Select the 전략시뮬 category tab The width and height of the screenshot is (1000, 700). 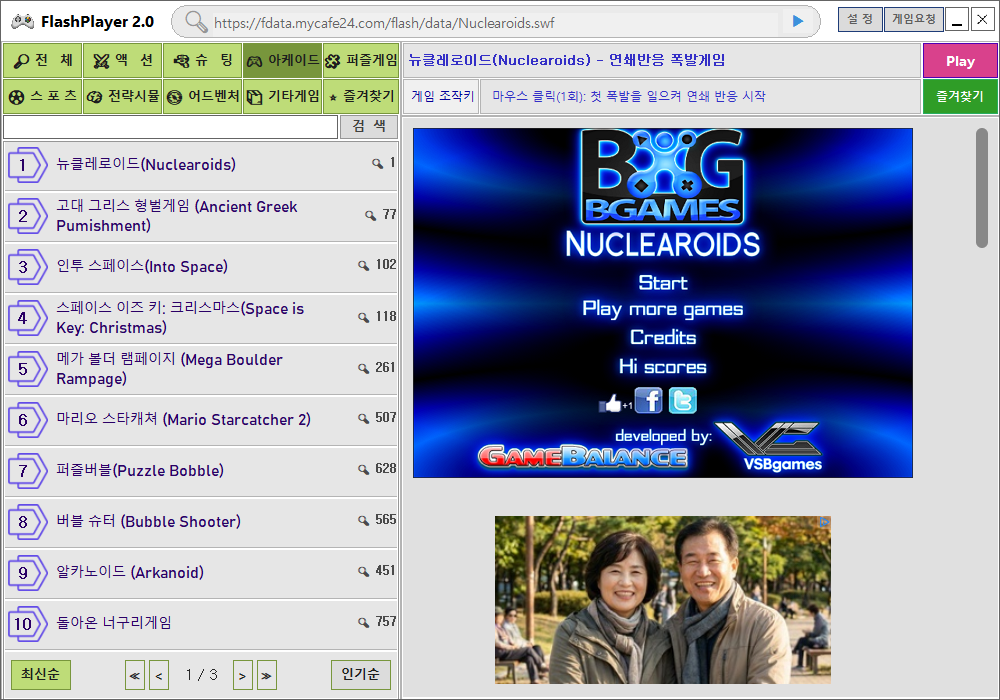(122, 96)
